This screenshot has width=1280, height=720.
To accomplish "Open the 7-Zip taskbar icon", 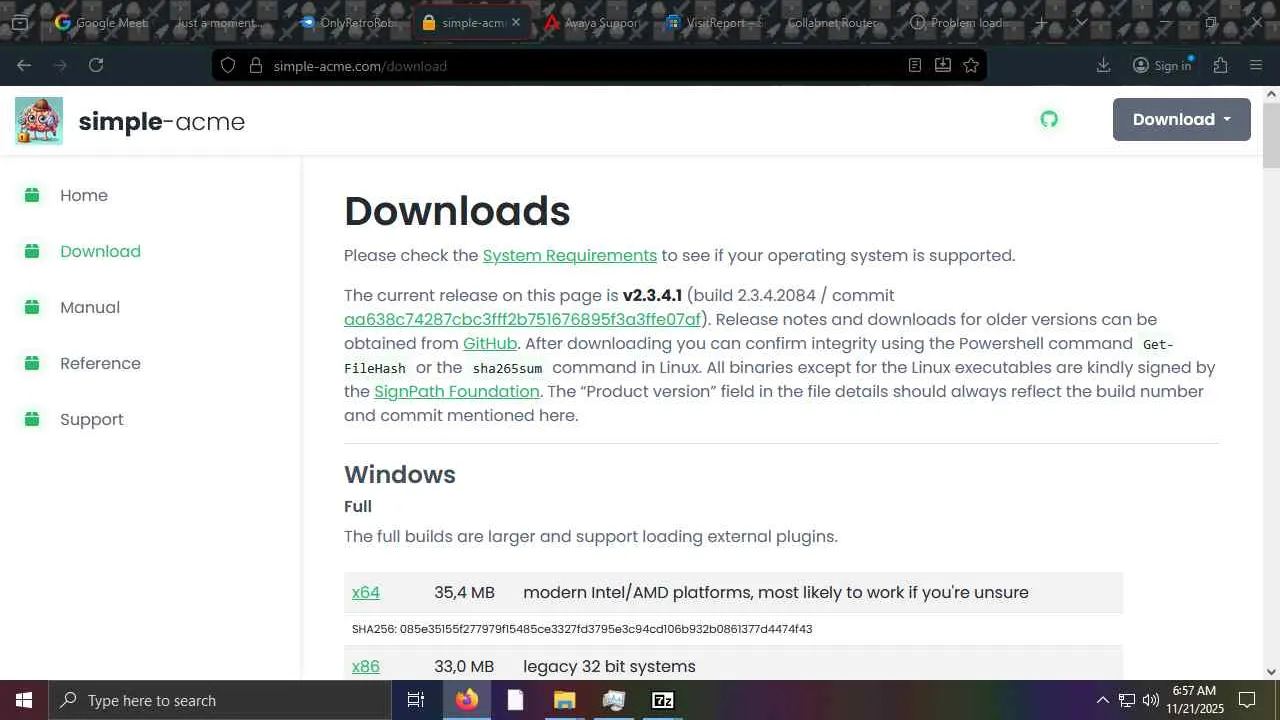I will click(663, 700).
